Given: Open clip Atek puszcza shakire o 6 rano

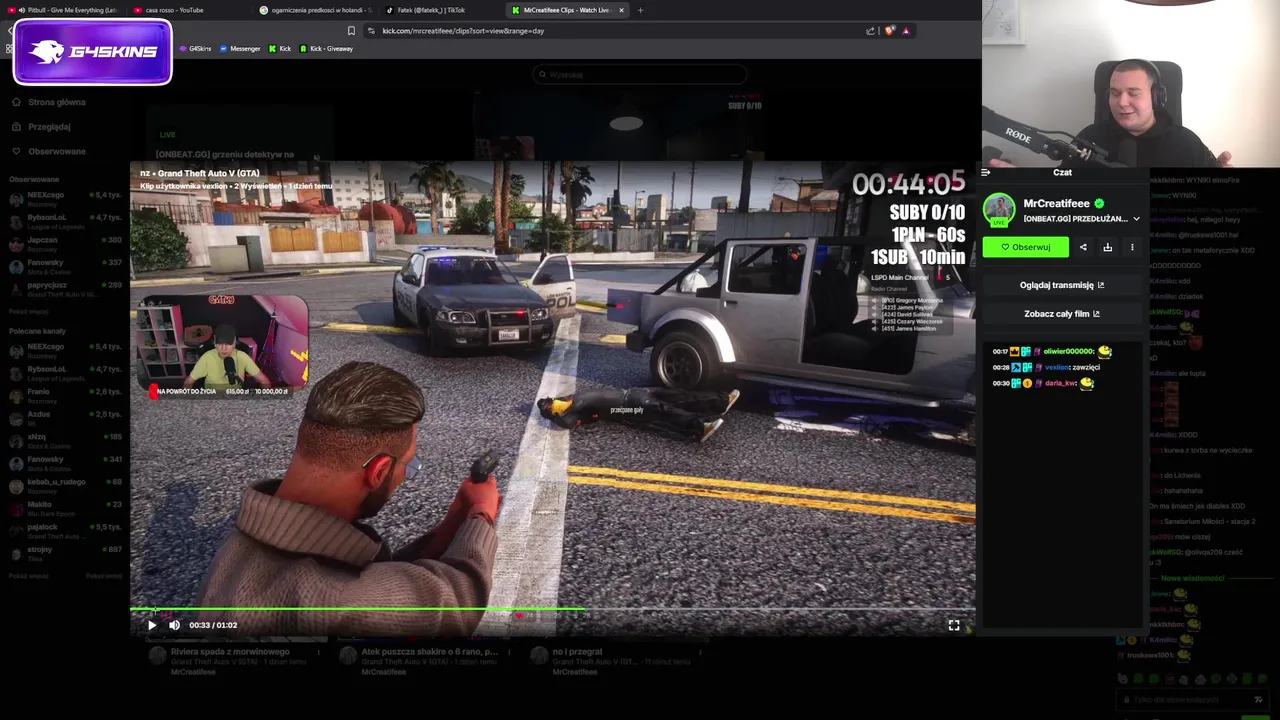Looking at the screenshot, I should click(429, 652).
